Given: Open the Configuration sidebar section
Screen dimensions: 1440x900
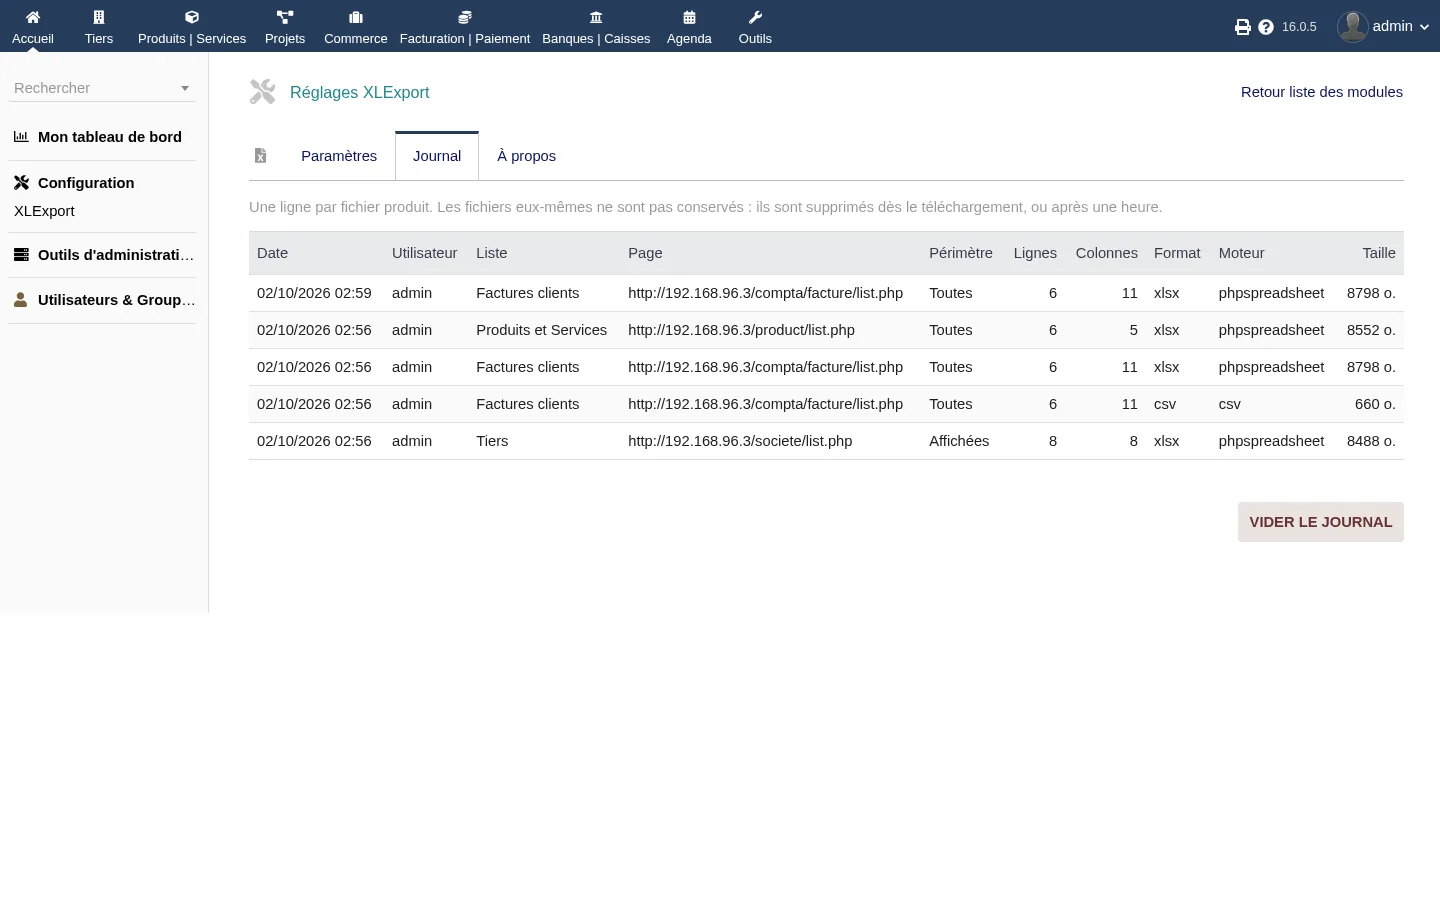Looking at the screenshot, I should tap(86, 183).
